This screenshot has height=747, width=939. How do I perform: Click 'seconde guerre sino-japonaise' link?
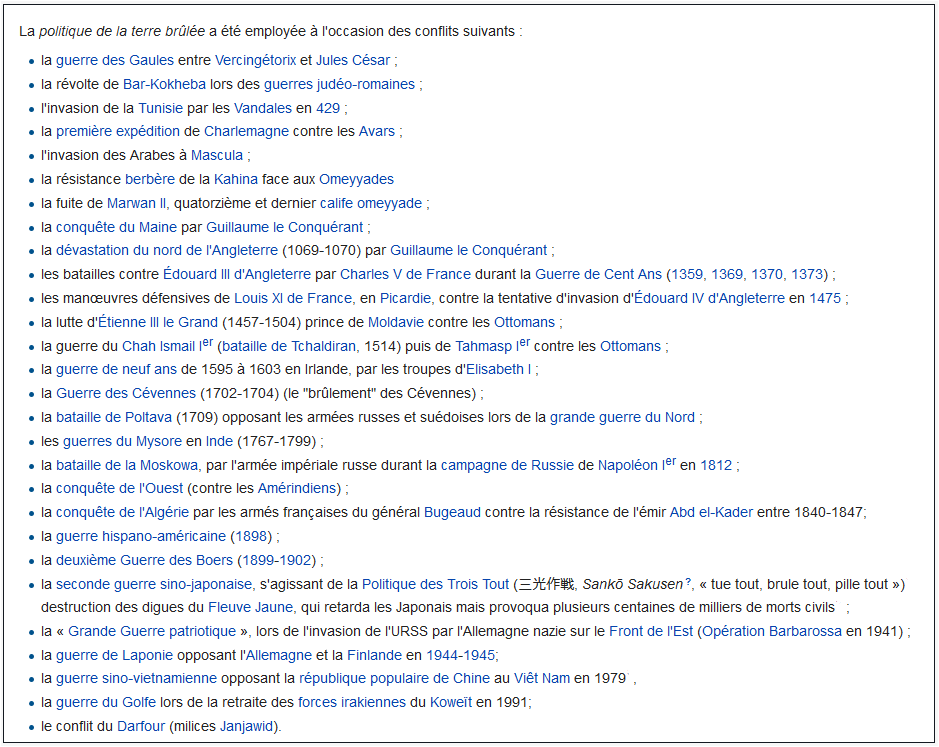point(154,585)
